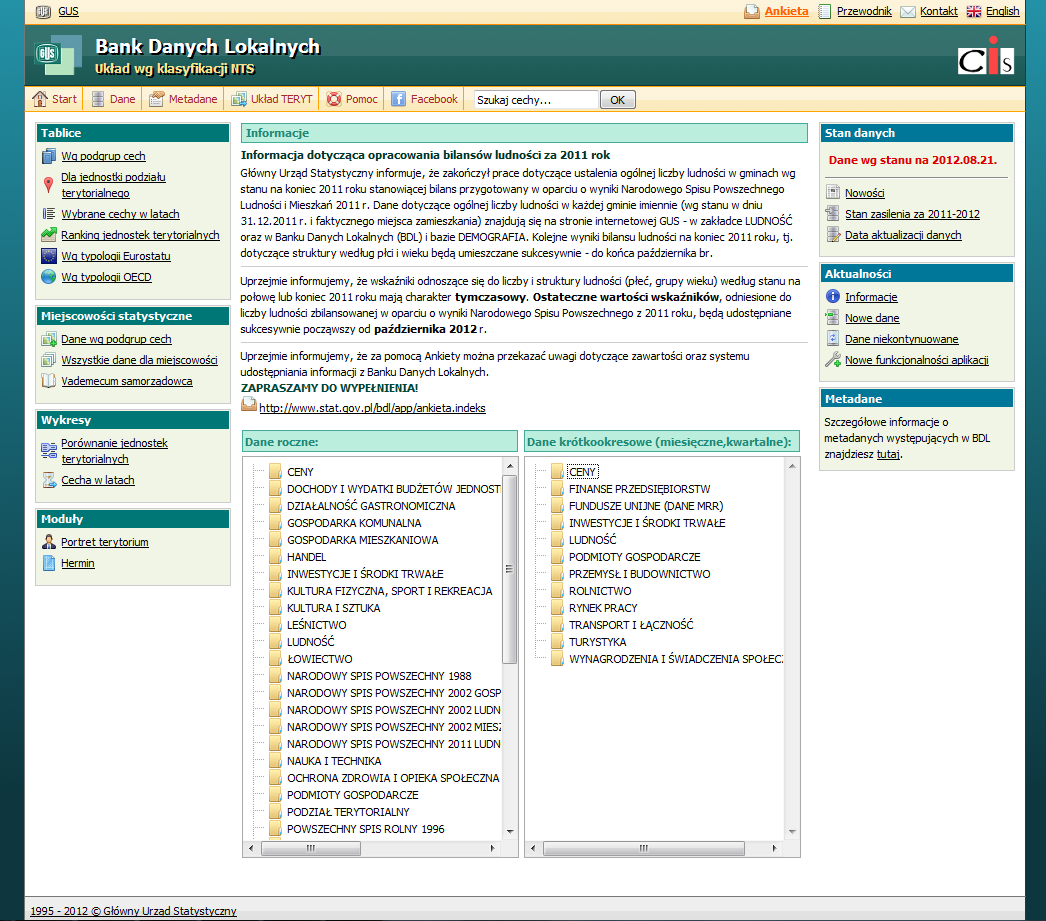The height and width of the screenshot is (921, 1046).
Task: Open the English language link
Action: pos(1003,11)
